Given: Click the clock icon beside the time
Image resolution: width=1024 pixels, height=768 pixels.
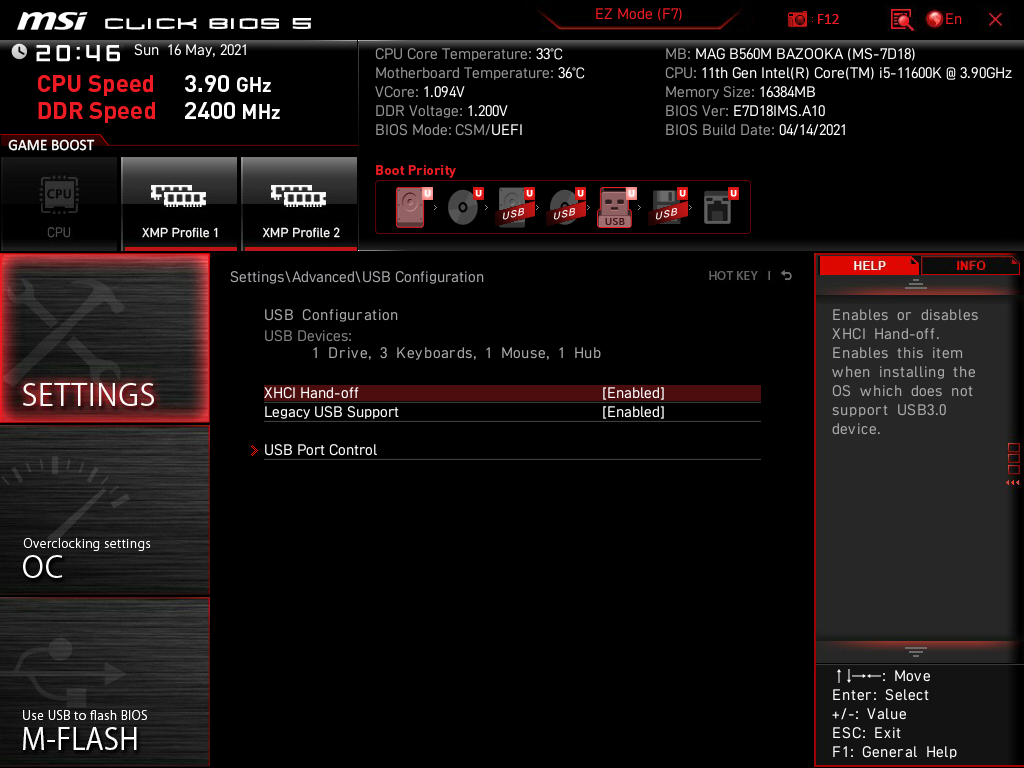Looking at the screenshot, I should pos(19,52).
